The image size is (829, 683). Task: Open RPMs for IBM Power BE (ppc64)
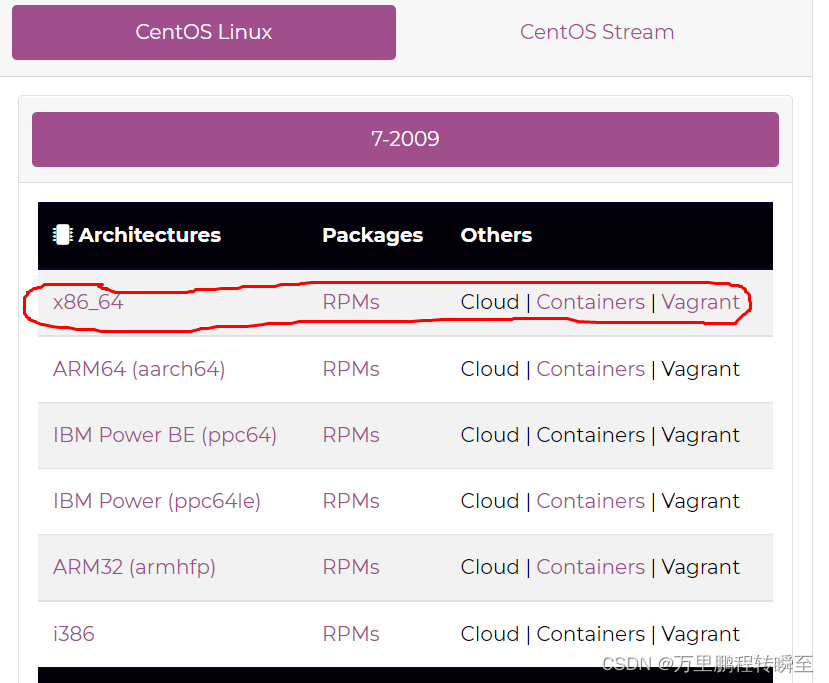click(351, 435)
